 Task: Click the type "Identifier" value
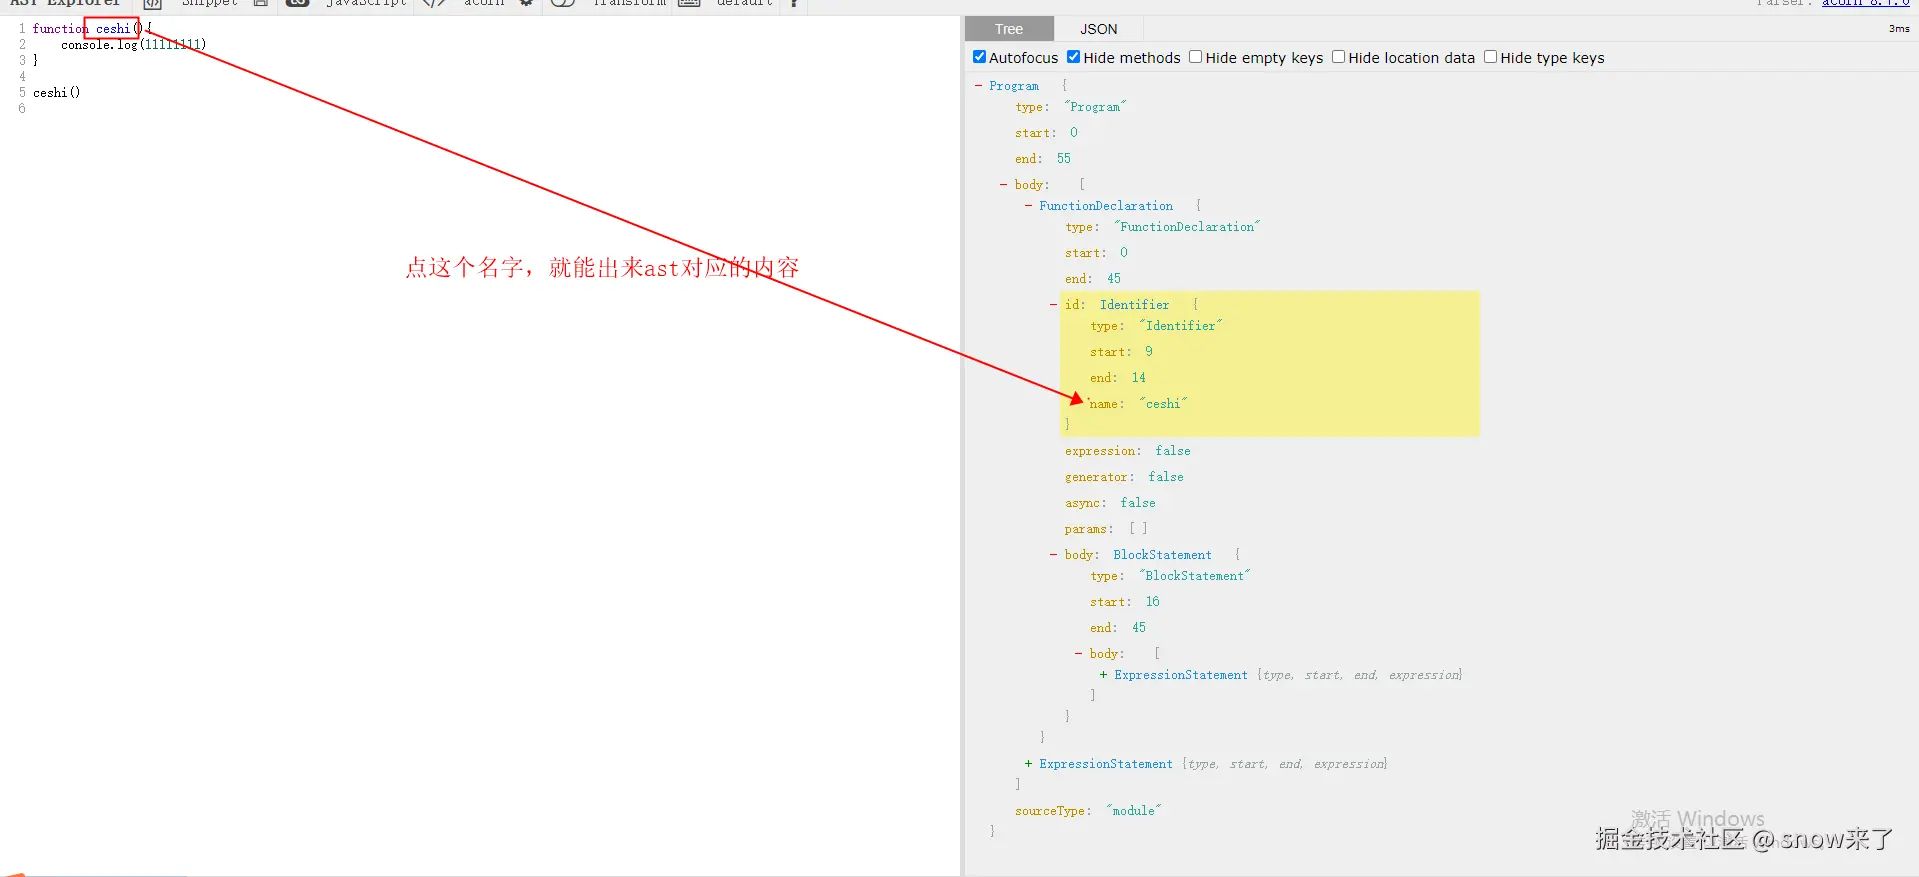pos(1181,326)
